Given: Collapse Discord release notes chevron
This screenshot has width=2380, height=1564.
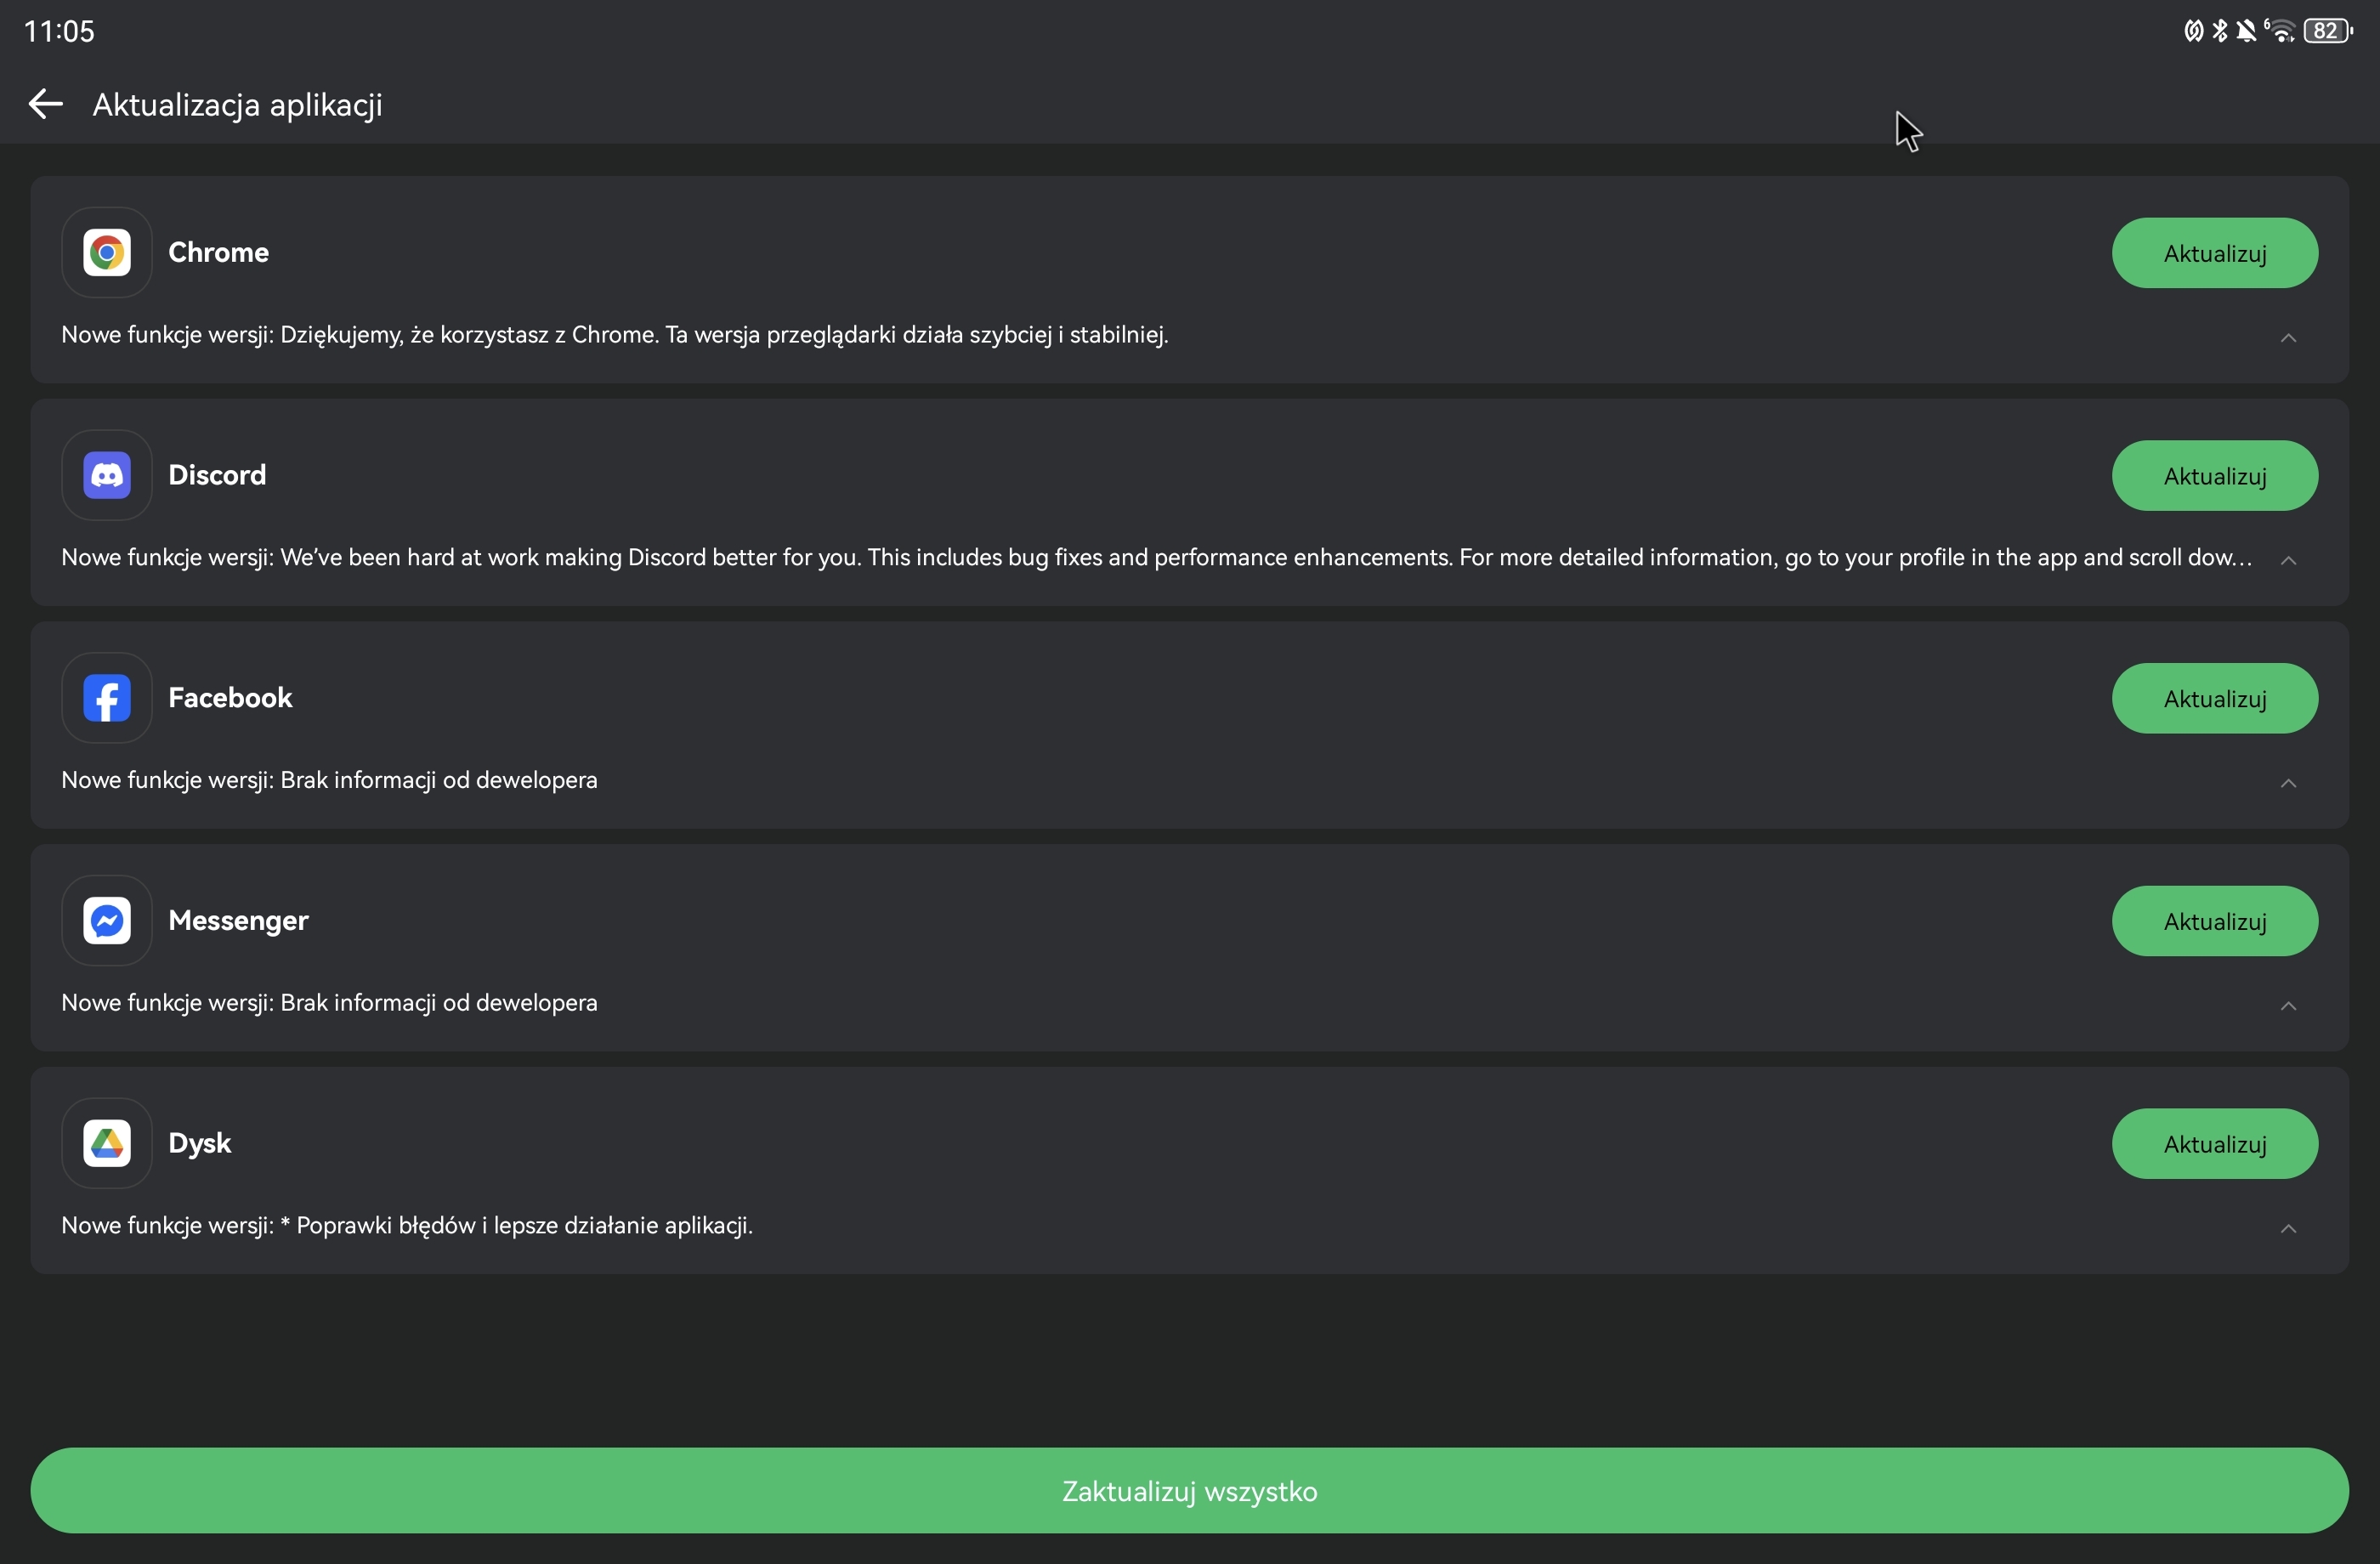Looking at the screenshot, I should (2288, 560).
